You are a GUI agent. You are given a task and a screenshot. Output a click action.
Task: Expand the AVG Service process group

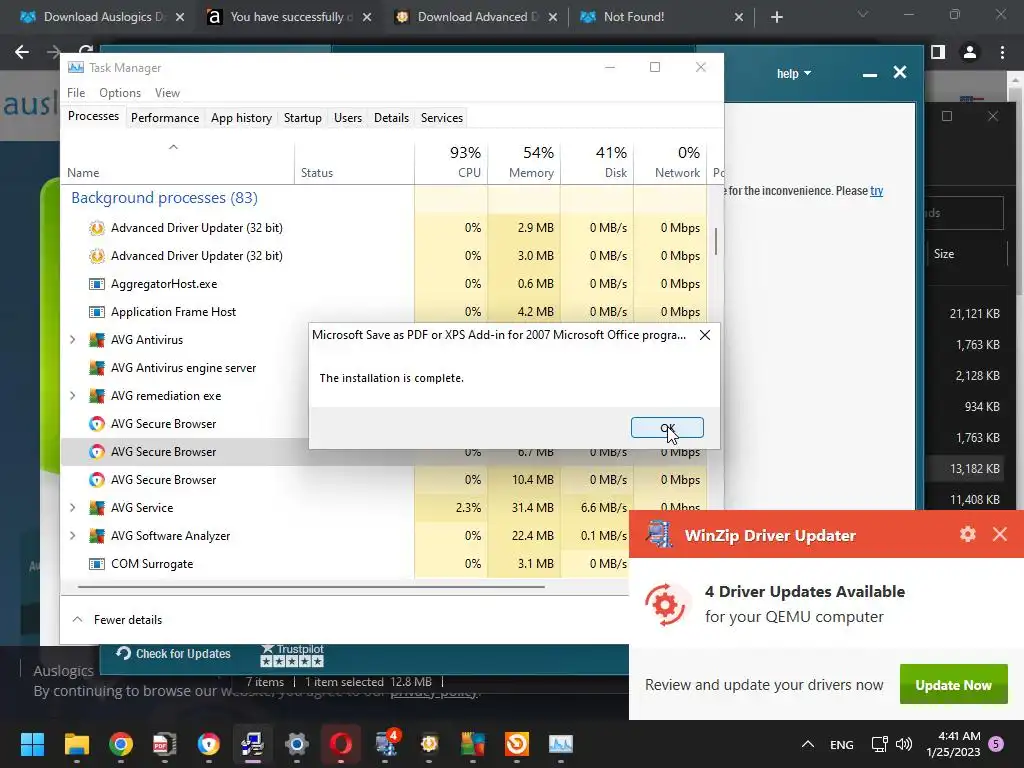72,507
